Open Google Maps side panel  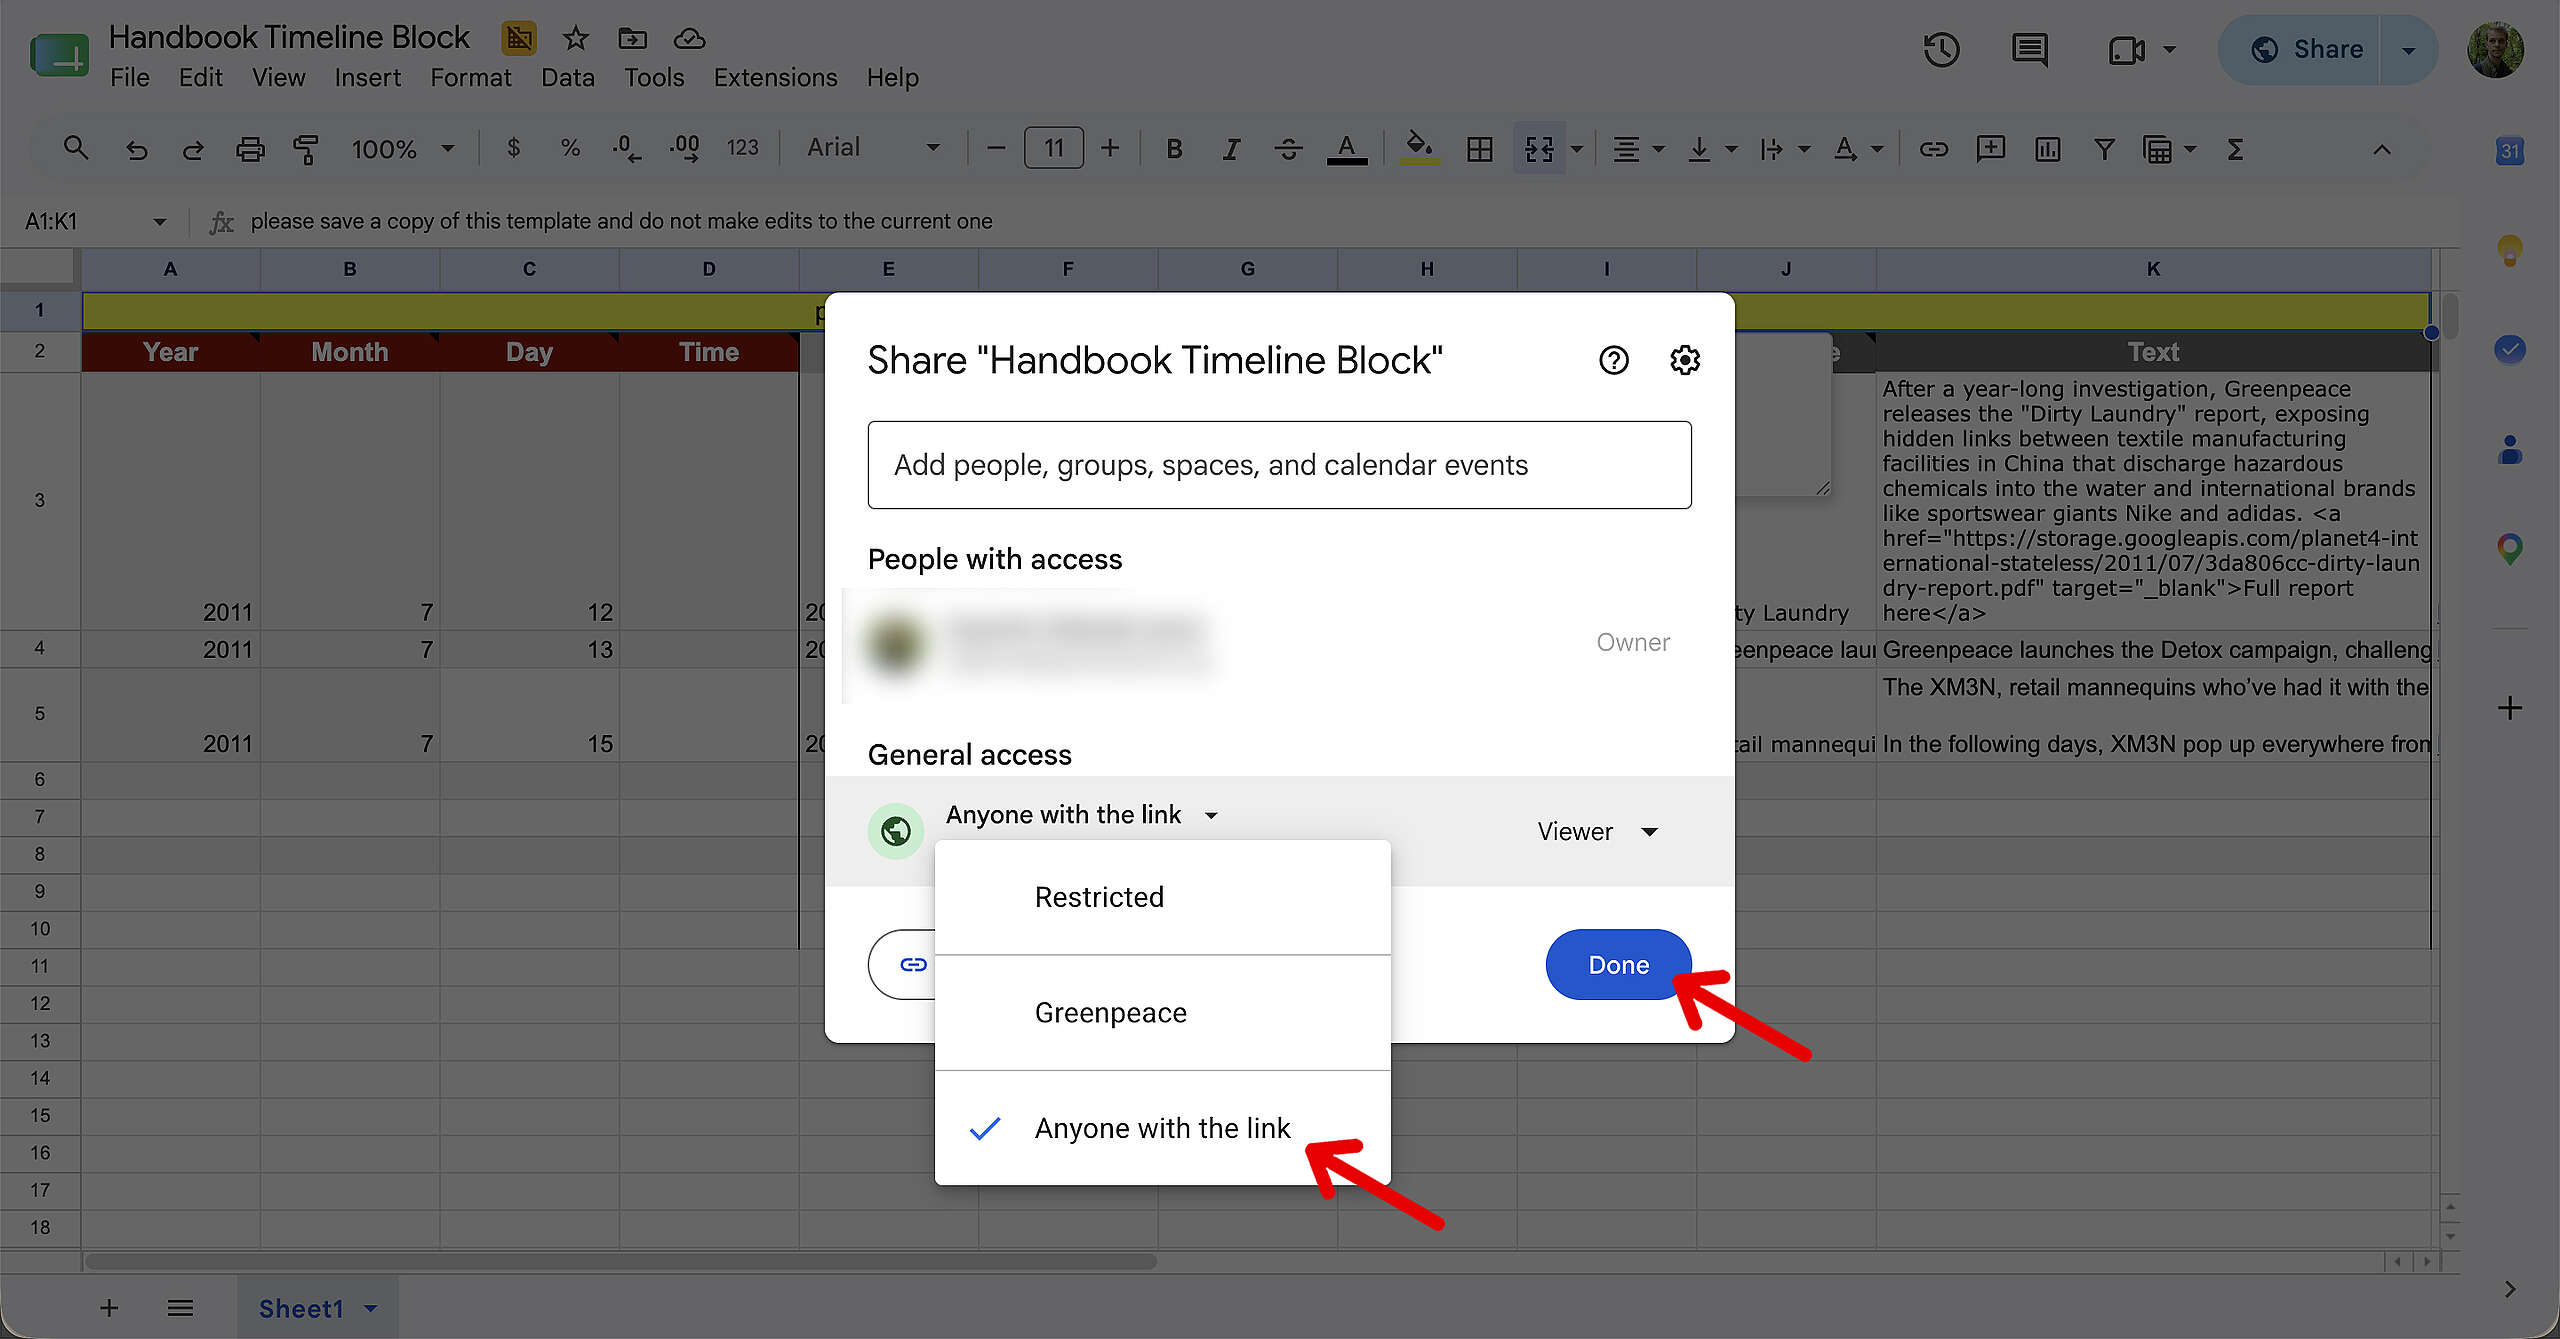tap(2509, 548)
